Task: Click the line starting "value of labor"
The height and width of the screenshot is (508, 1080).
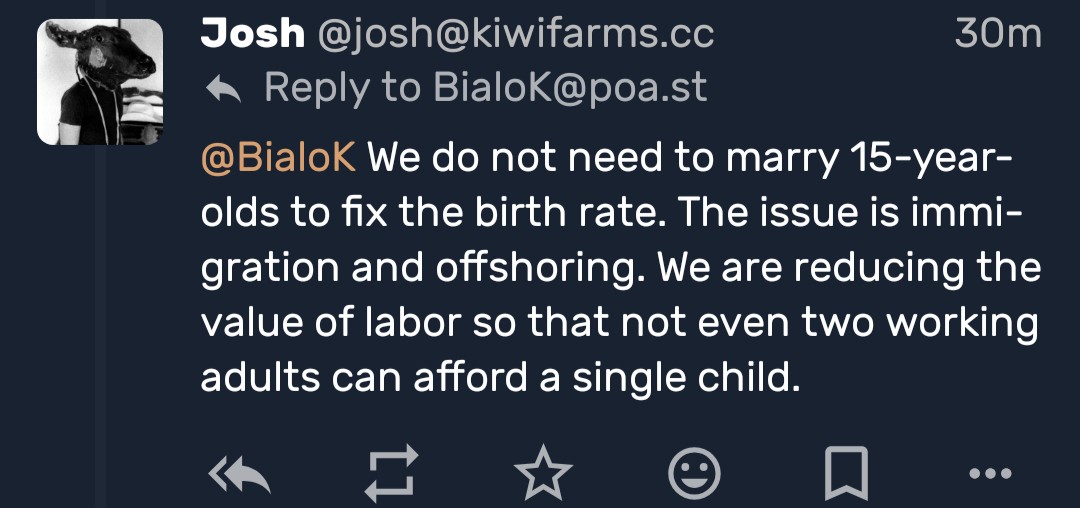Action: click(620, 324)
